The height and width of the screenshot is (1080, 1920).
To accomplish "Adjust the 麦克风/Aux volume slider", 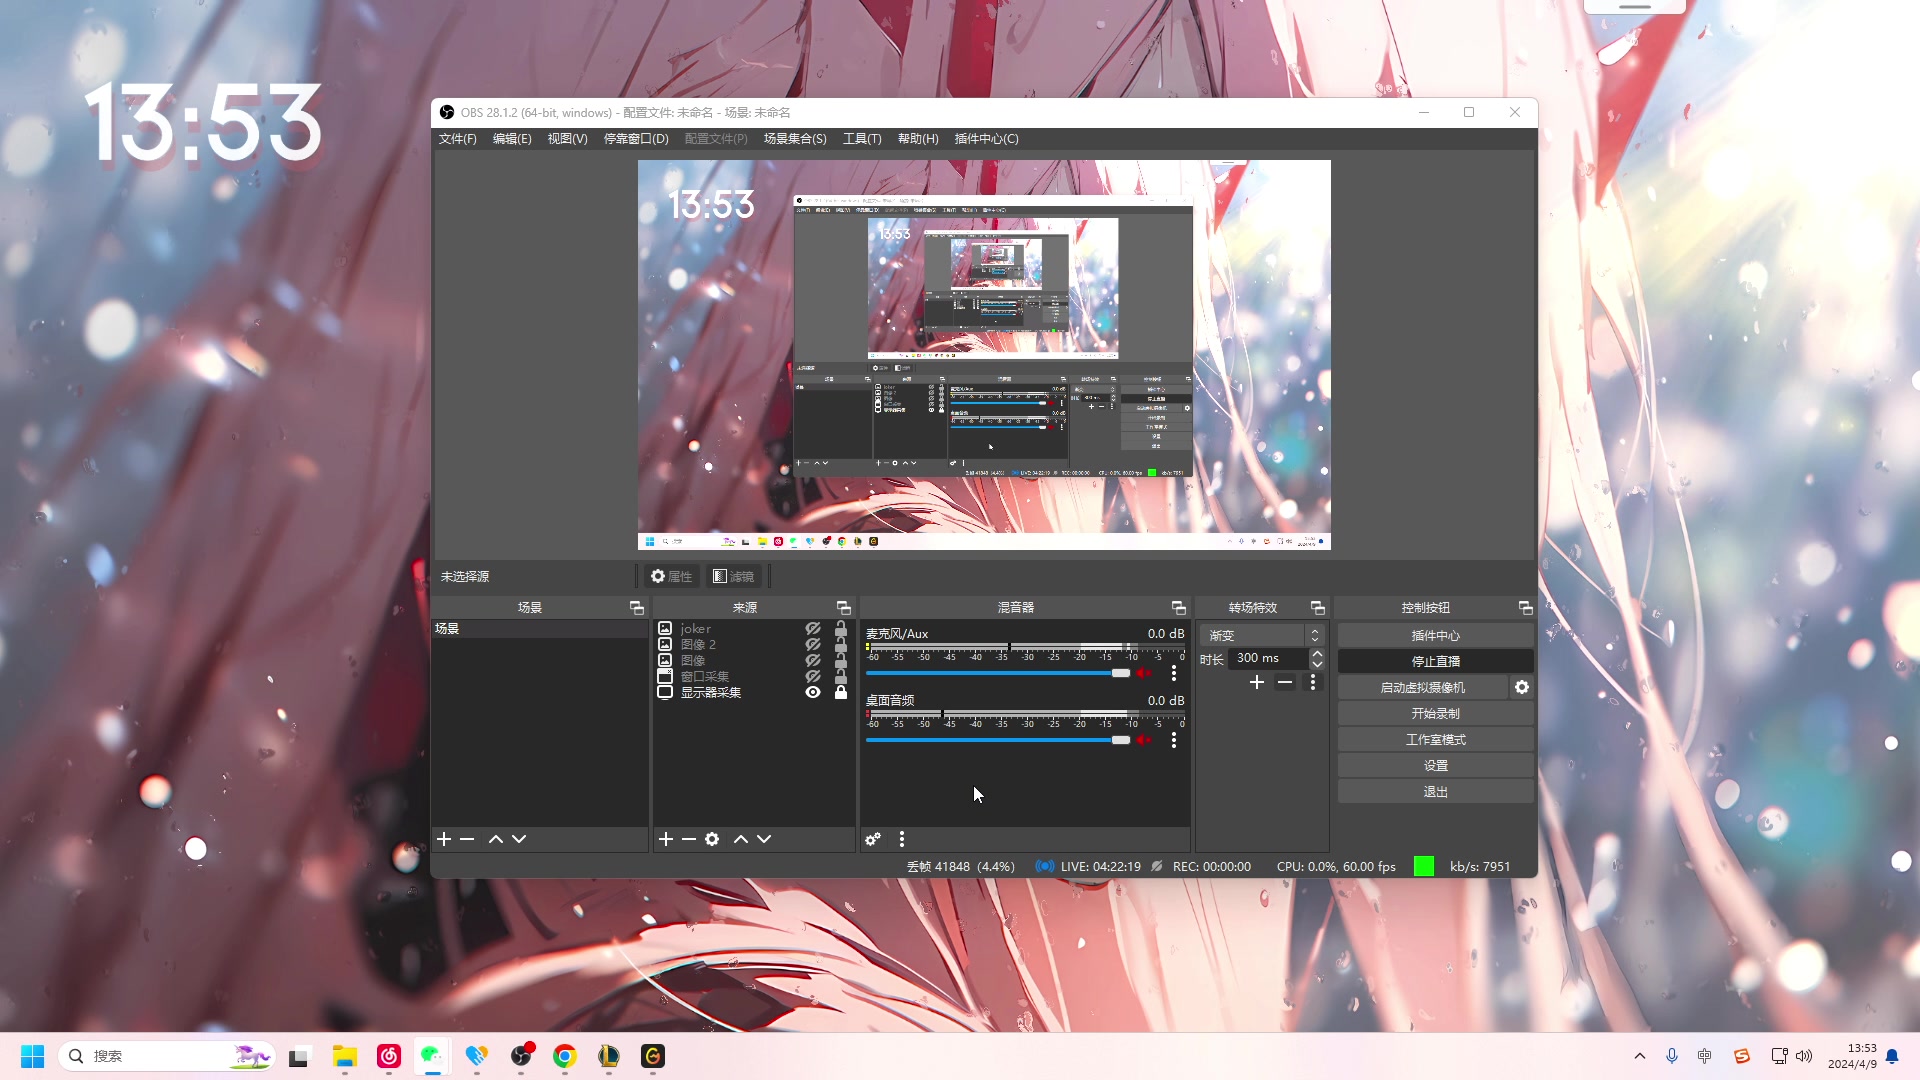I will pyautogui.click(x=998, y=673).
